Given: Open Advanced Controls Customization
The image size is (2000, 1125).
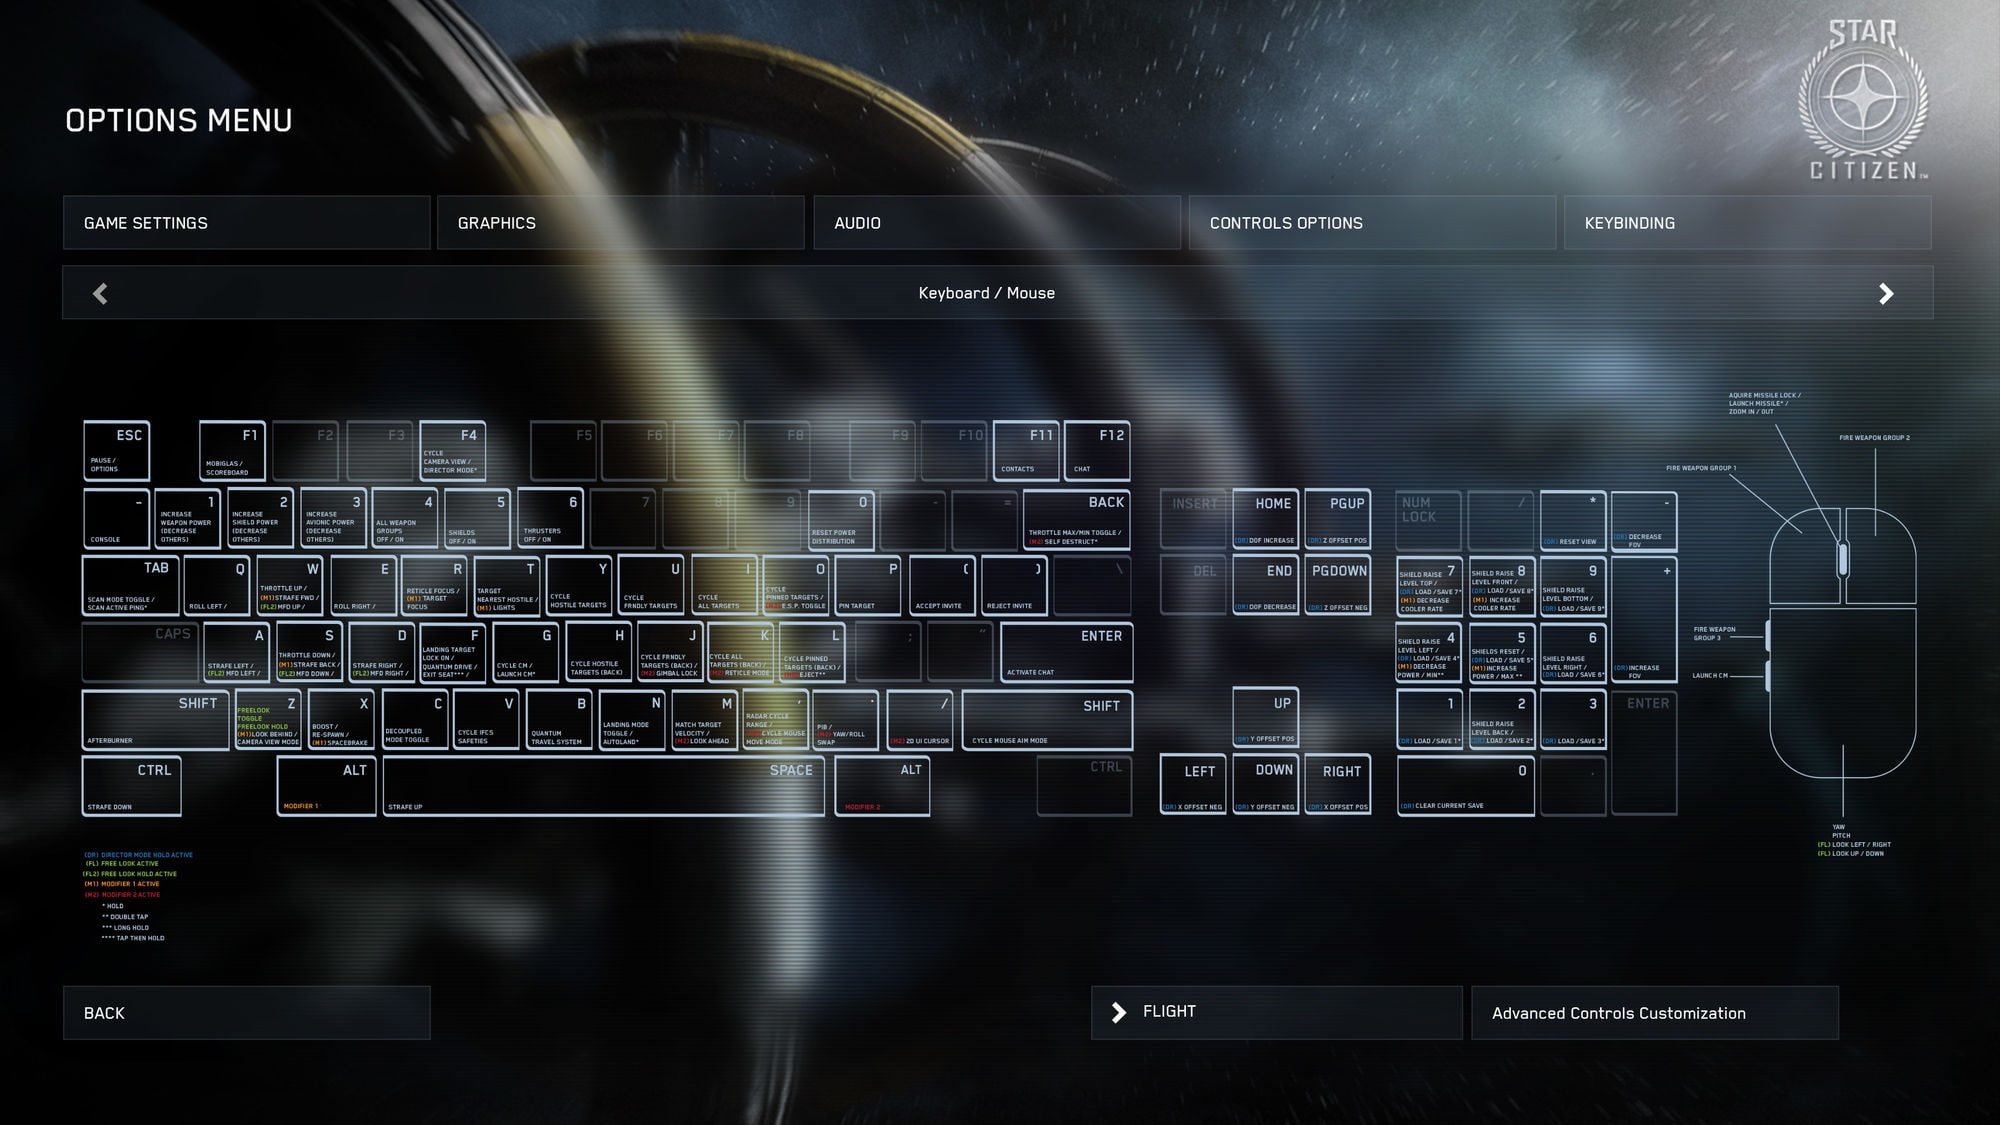Looking at the screenshot, I should (x=1655, y=1013).
